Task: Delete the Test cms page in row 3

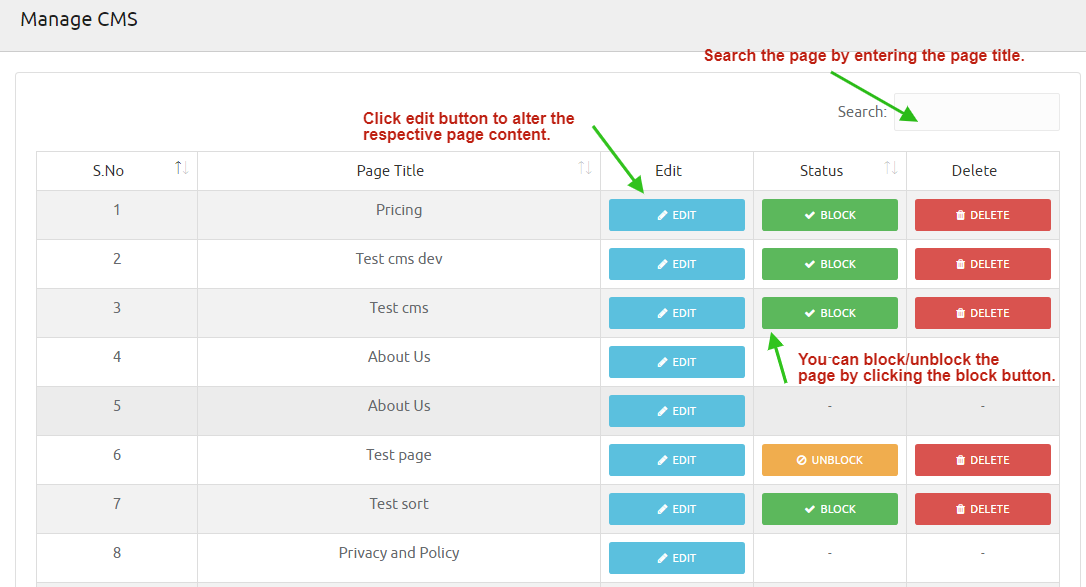Action: [x=982, y=313]
